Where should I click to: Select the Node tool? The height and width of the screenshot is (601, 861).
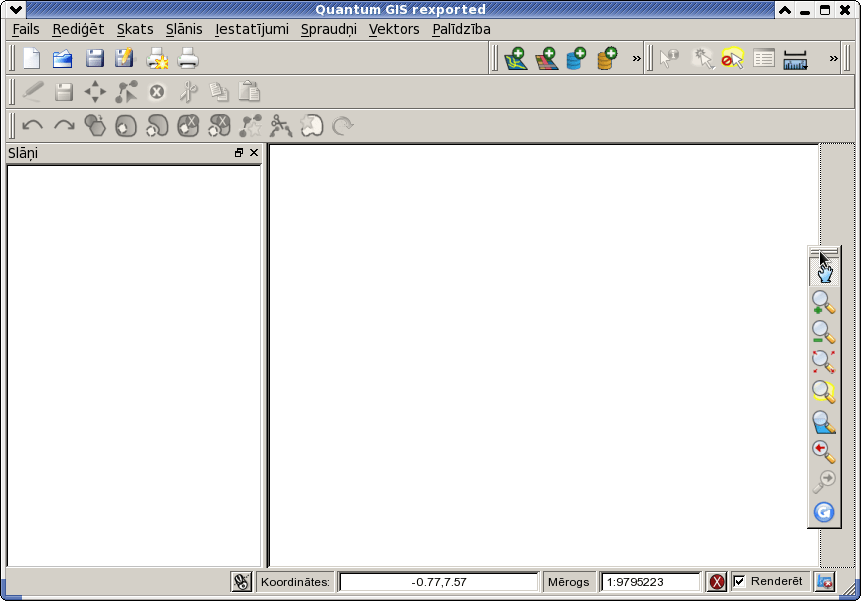(x=126, y=92)
